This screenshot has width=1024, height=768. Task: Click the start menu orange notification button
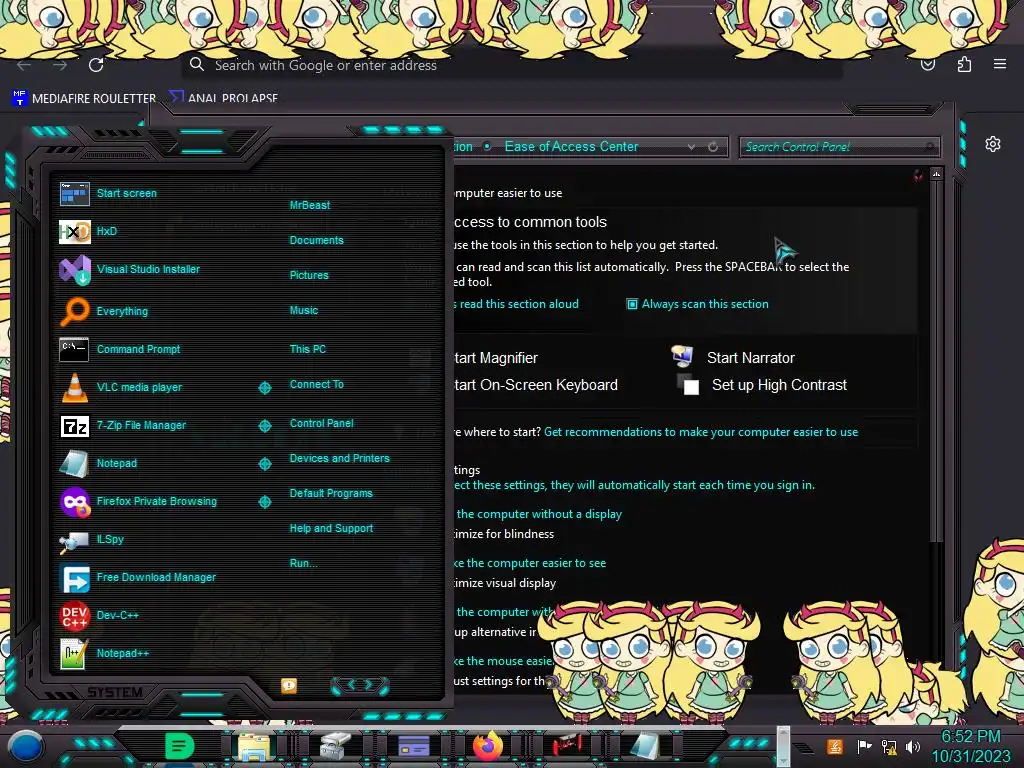point(289,685)
